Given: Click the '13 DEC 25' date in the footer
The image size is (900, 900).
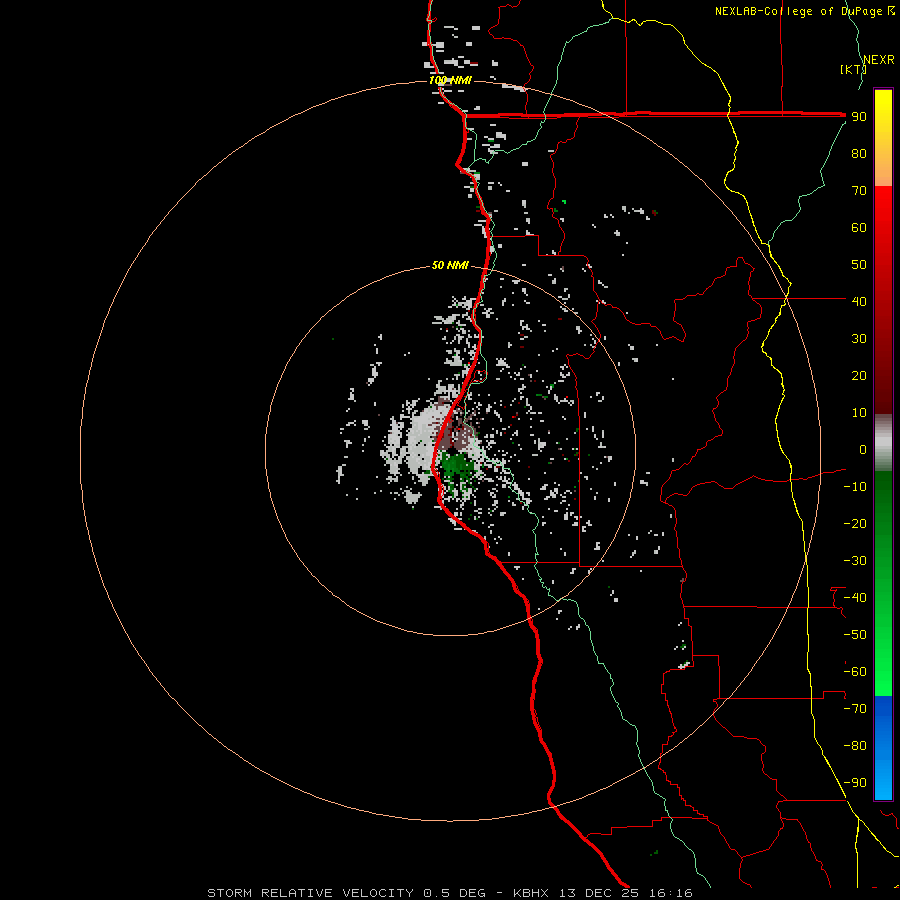Looking at the screenshot, I should (x=599, y=893).
